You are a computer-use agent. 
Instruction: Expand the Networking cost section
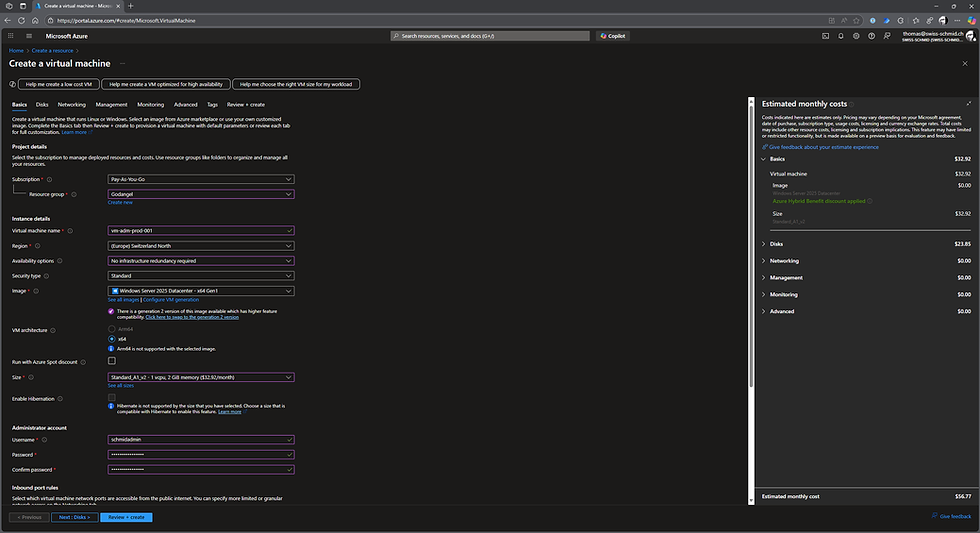(763, 261)
